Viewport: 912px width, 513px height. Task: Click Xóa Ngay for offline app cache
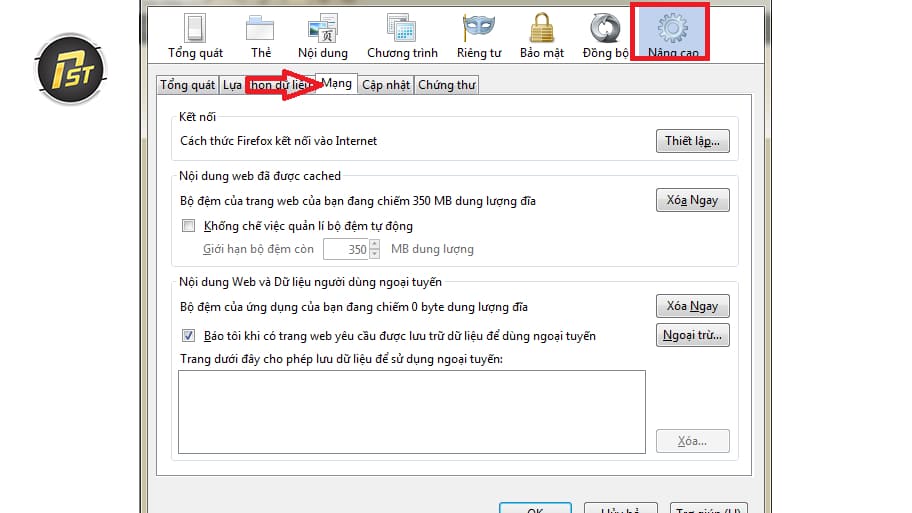point(692,306)
